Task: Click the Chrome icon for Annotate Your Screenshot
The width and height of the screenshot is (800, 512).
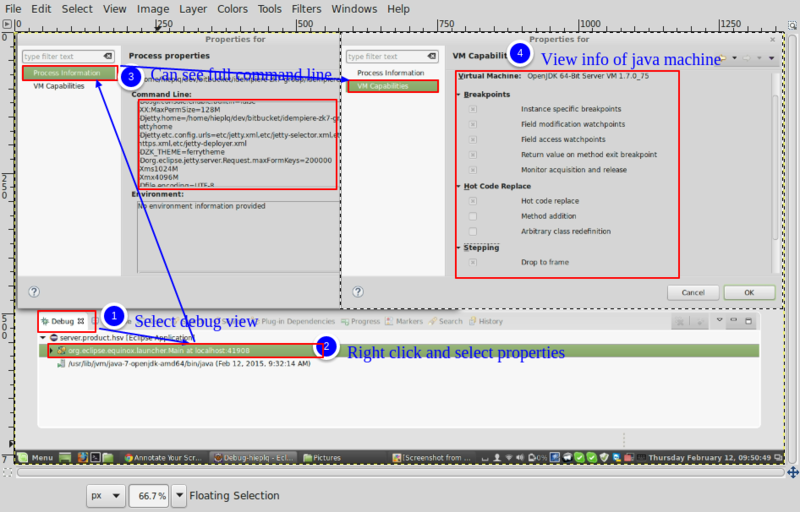Action: click(128, 457)
